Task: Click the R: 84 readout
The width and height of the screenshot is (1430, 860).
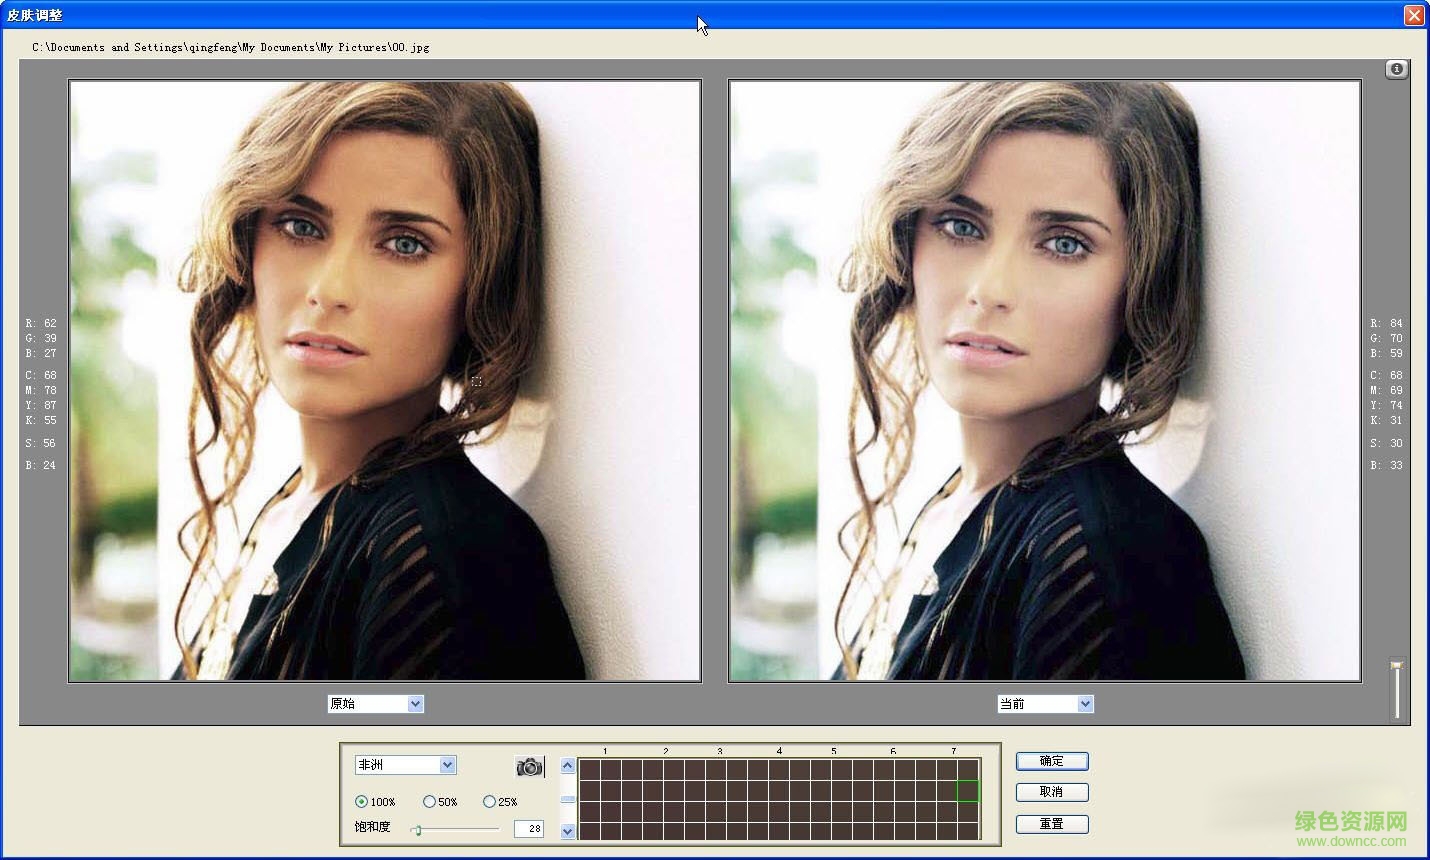Action: tap(1387, 323)
